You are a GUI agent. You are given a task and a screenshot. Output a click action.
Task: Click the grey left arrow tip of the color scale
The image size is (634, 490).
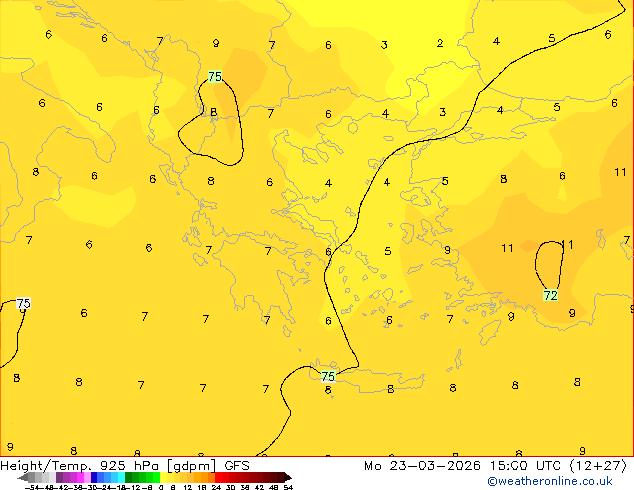click(23, 478)
